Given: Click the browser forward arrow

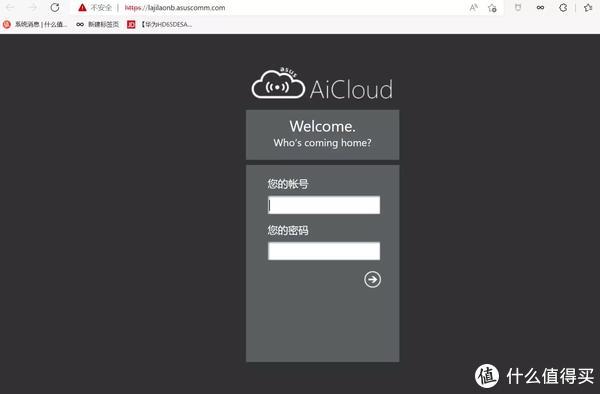Looking at the screenshot, I should point(33,7).
